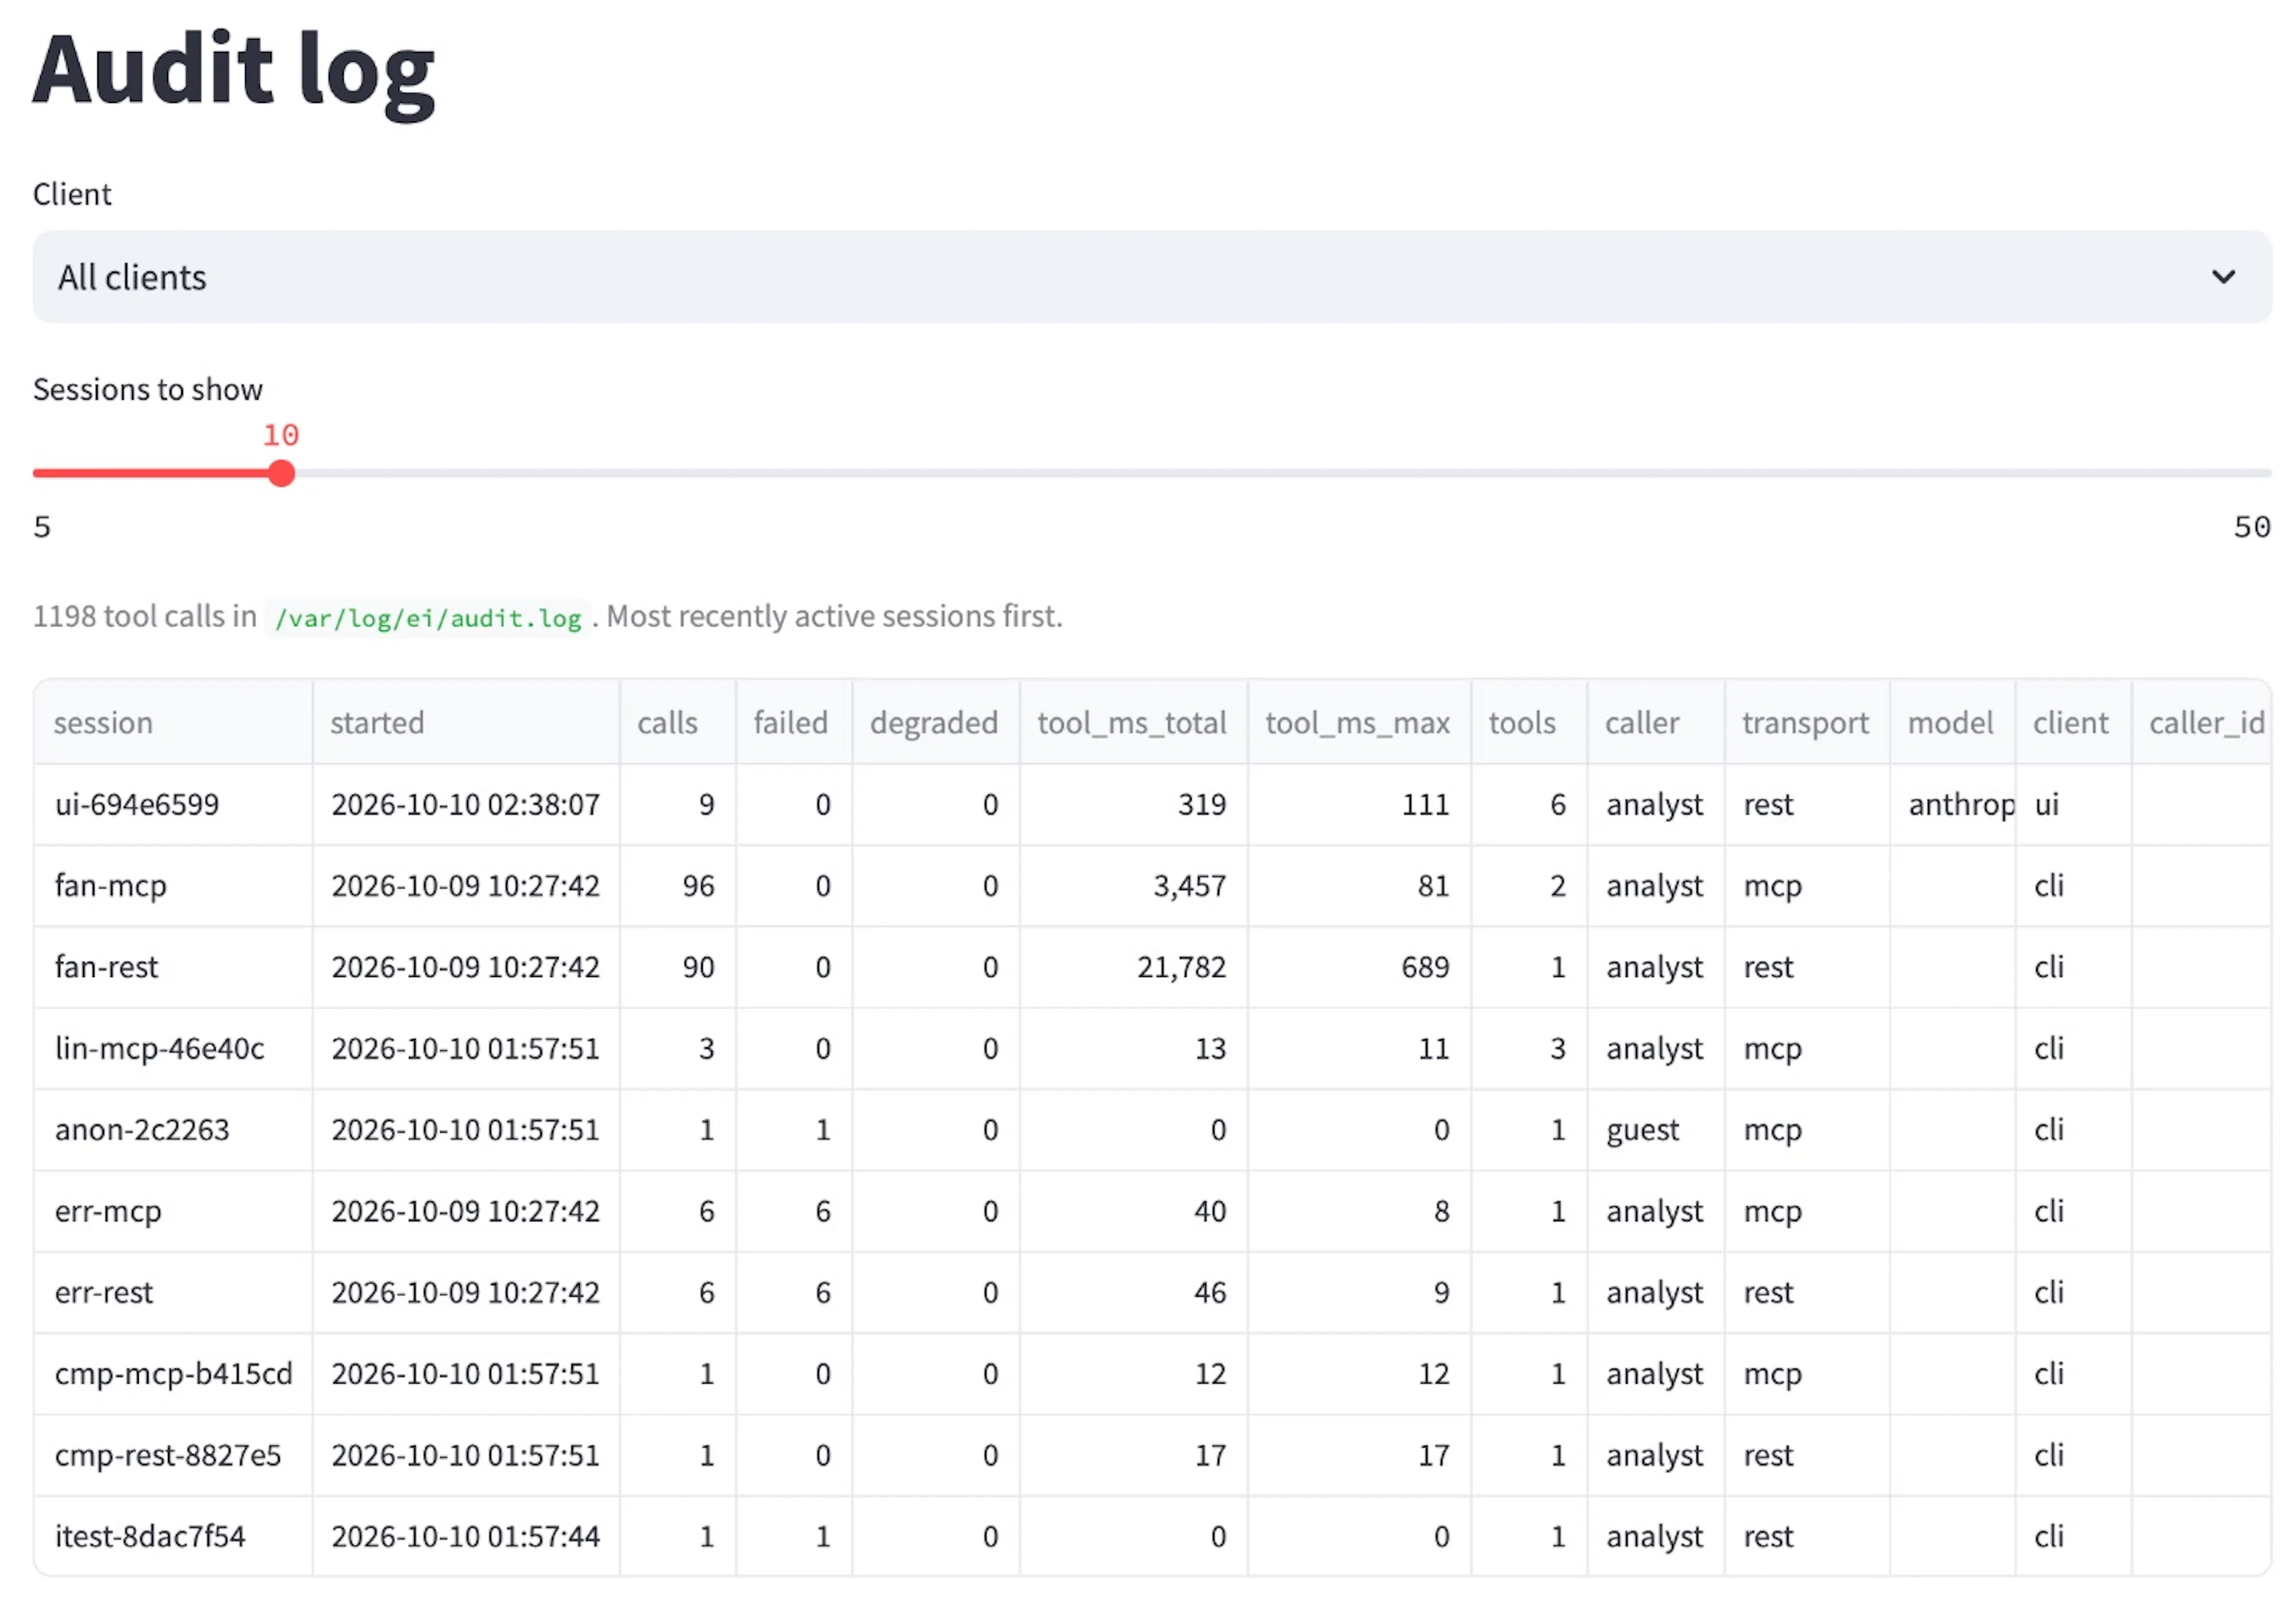Click the Sessions to show slider handle

[x=282, y=473]
